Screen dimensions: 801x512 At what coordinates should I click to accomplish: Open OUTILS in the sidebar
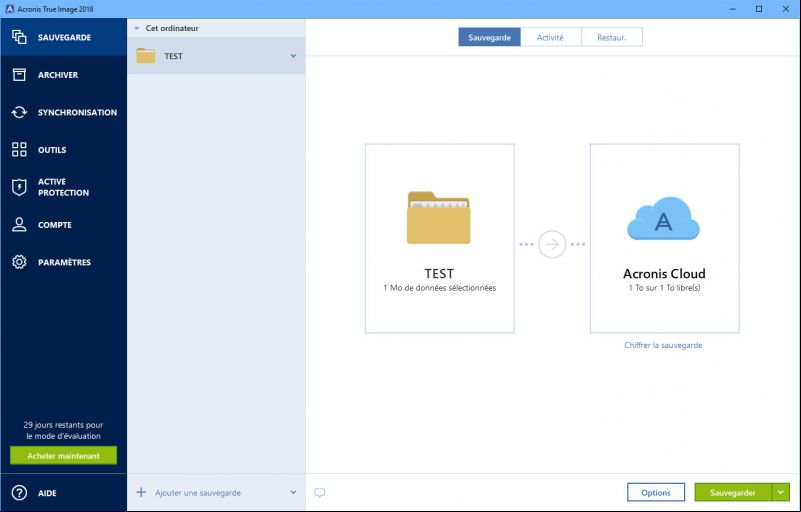click(x=52, y=150)
